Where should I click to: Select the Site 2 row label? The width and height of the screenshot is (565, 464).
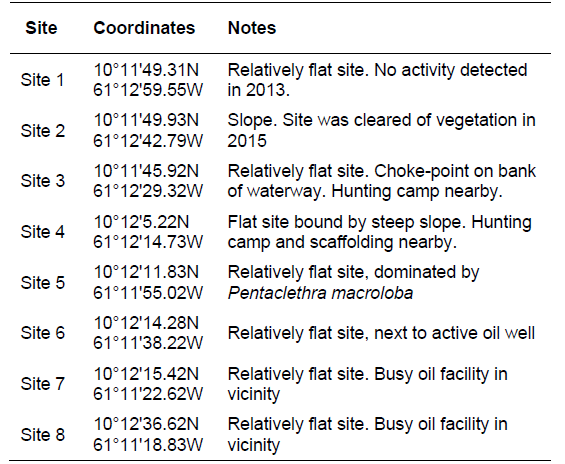tap(43, 130)
